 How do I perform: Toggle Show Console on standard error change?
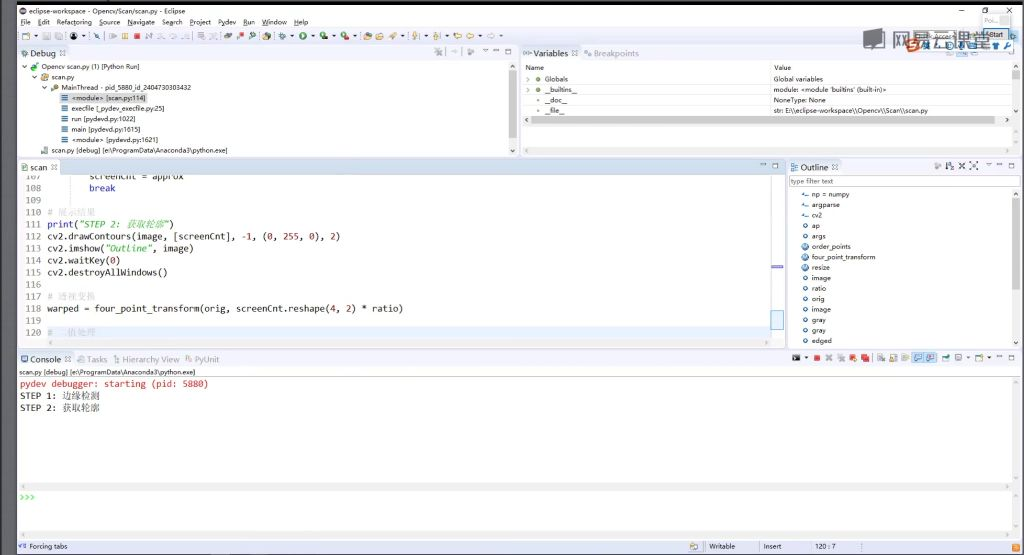pyautogui.click(x=930, y=358)
